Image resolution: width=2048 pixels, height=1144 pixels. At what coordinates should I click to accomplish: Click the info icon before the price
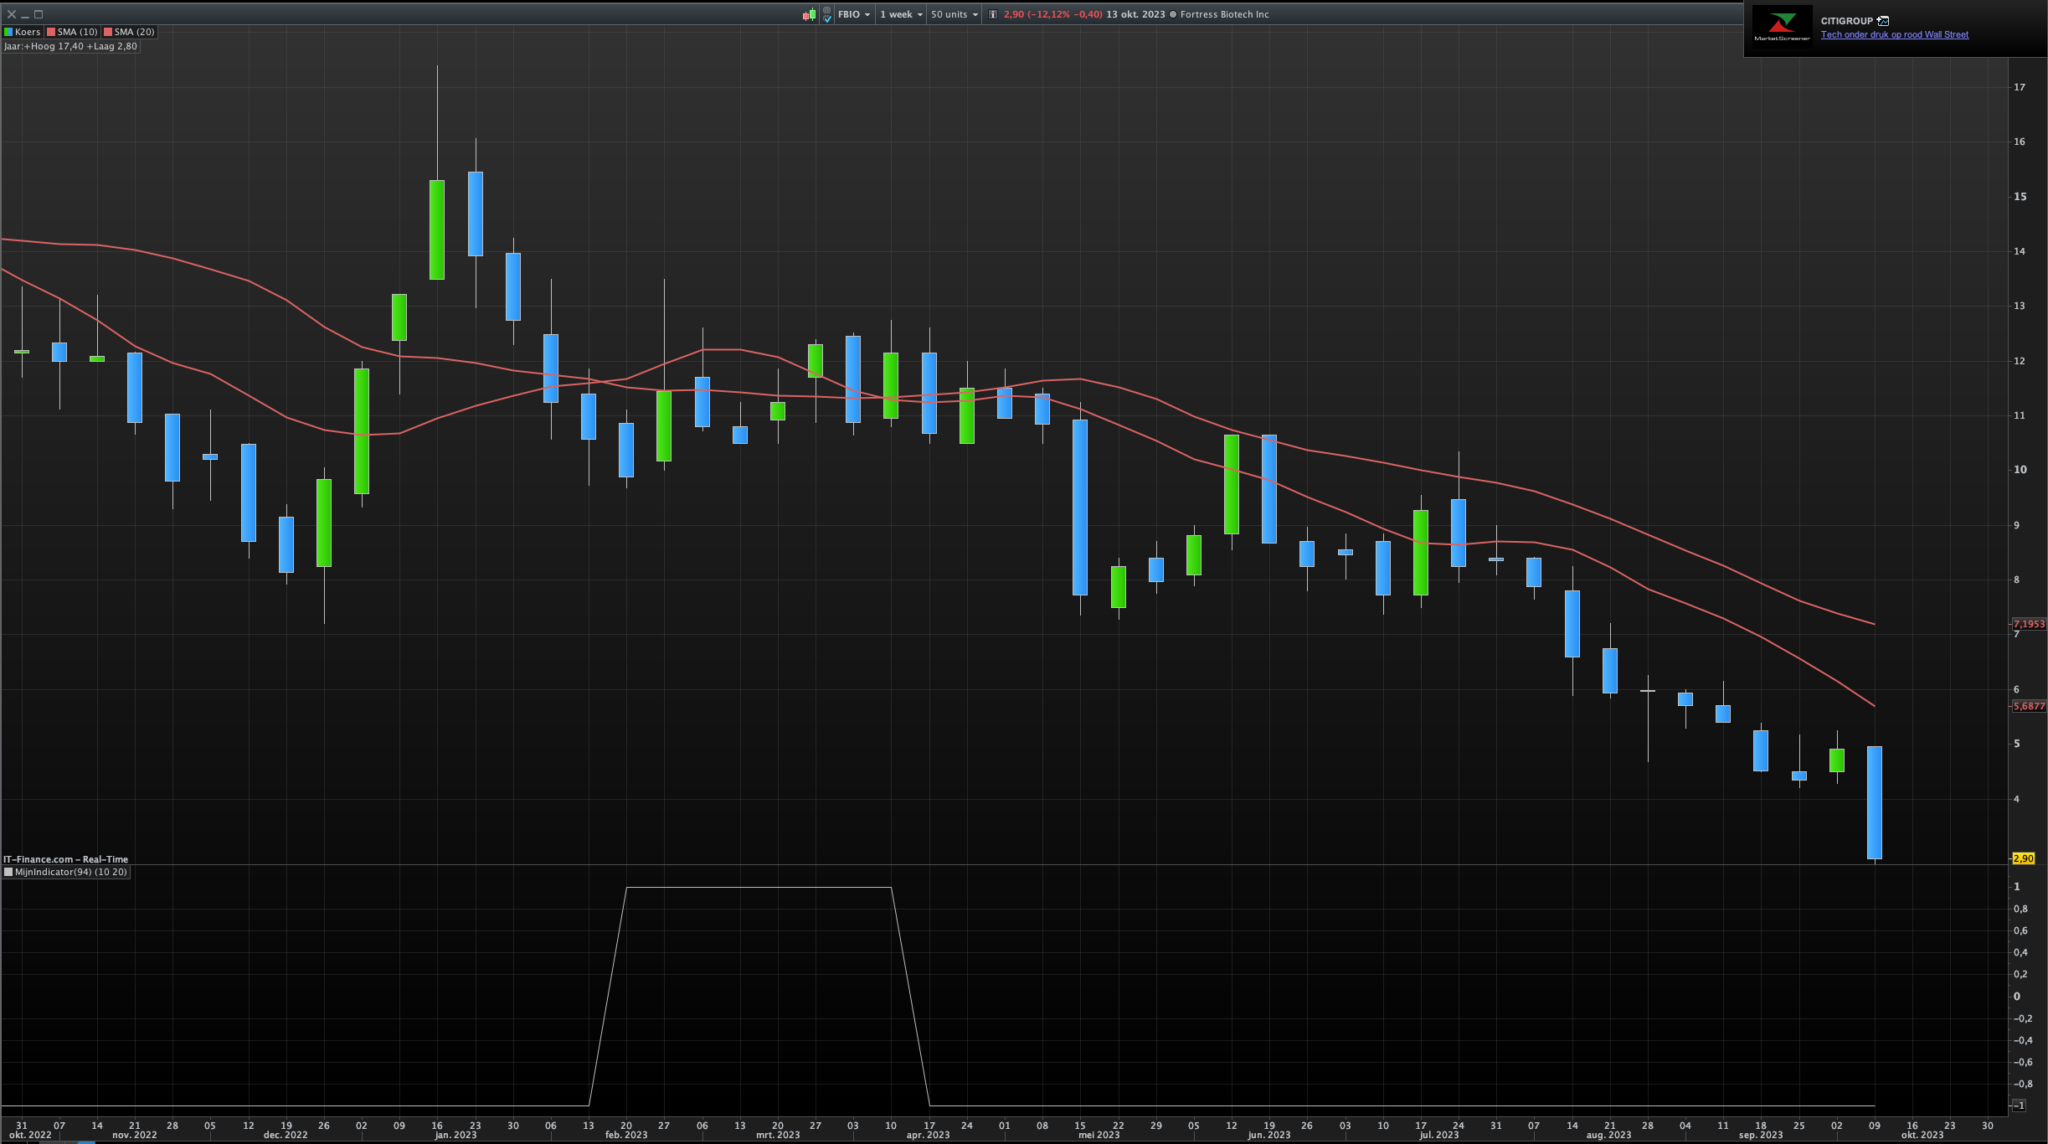pos(993,15)
